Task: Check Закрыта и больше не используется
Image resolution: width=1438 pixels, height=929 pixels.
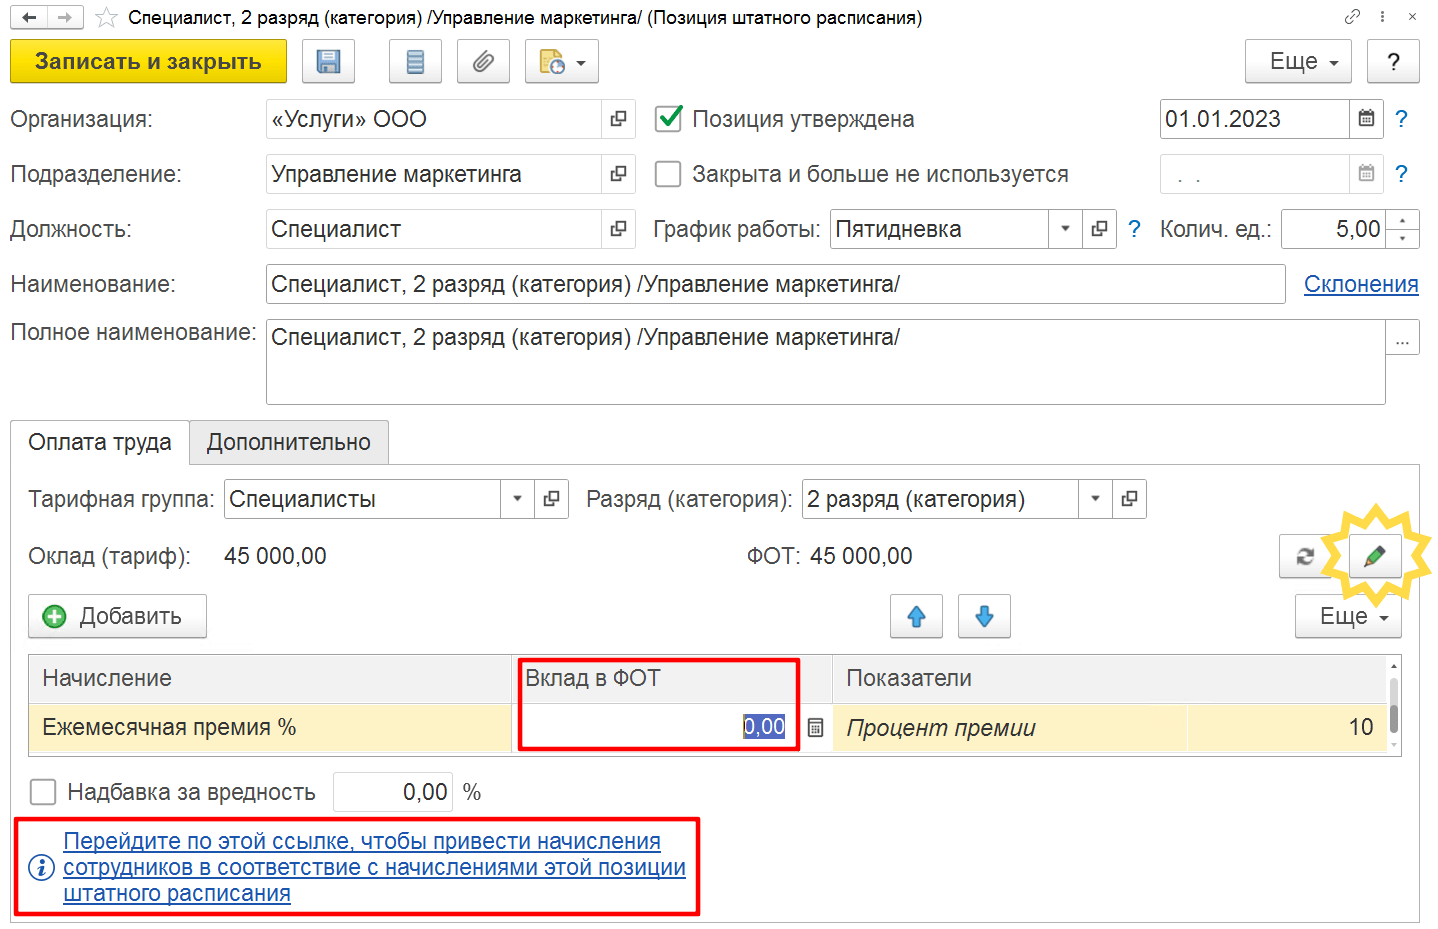Action: (x=668, y=174)
